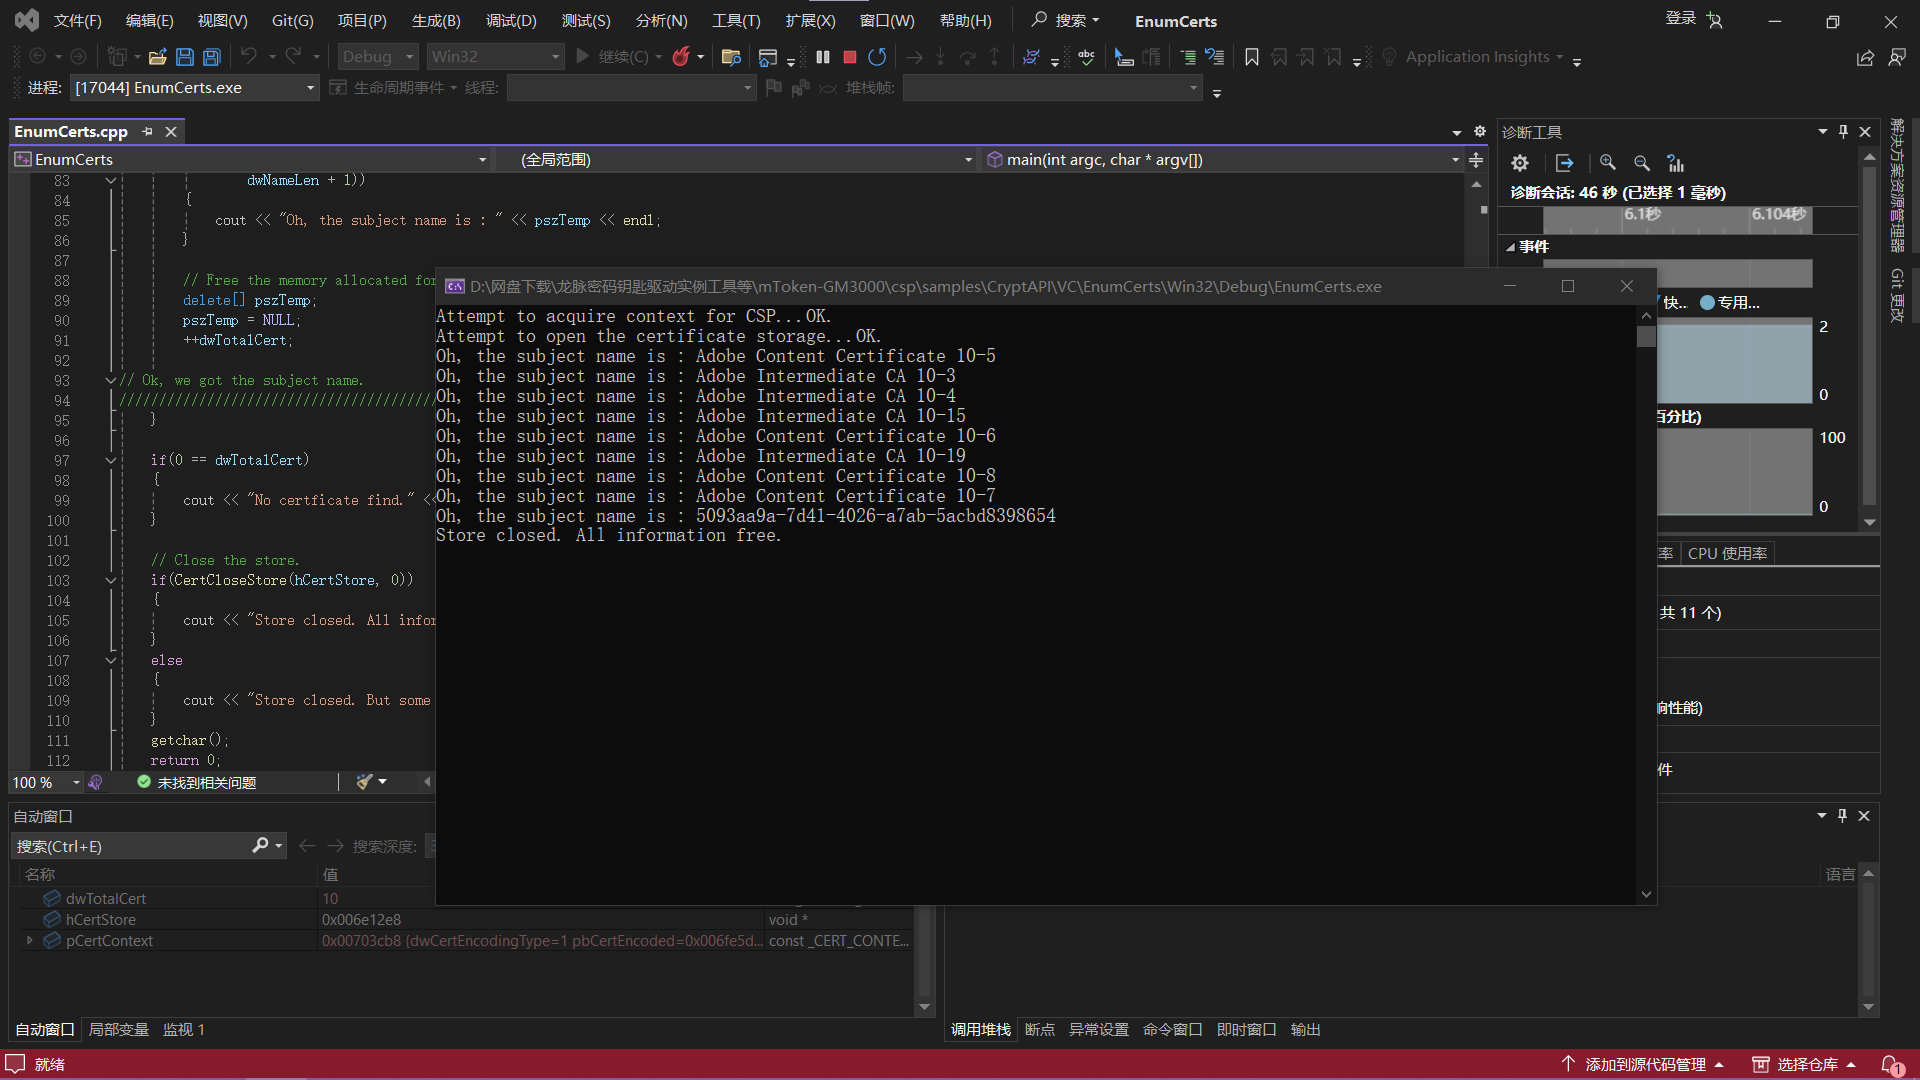The height and width of the screenshot is (1080, 1920).
Task: Toggle auto-hide pin on diagnostic tools panel
Action: click(x=1843, y=131)
